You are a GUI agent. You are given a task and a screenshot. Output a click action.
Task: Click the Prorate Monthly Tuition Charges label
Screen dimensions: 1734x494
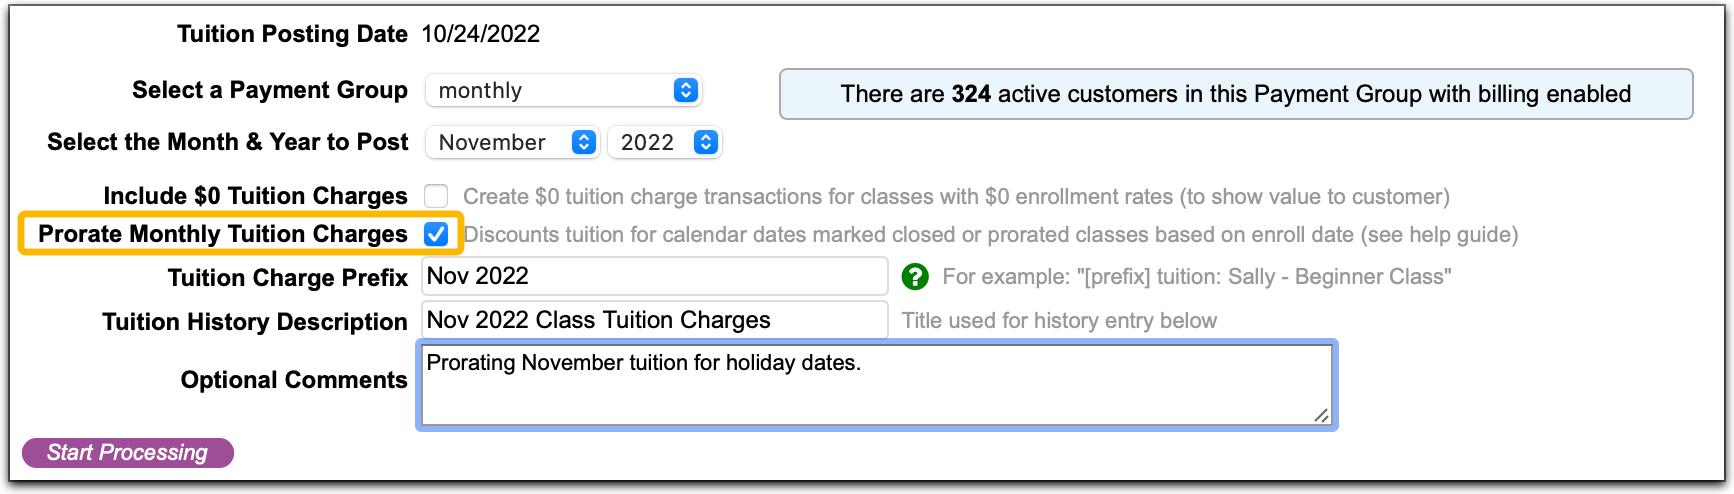[x=223, y=234]
